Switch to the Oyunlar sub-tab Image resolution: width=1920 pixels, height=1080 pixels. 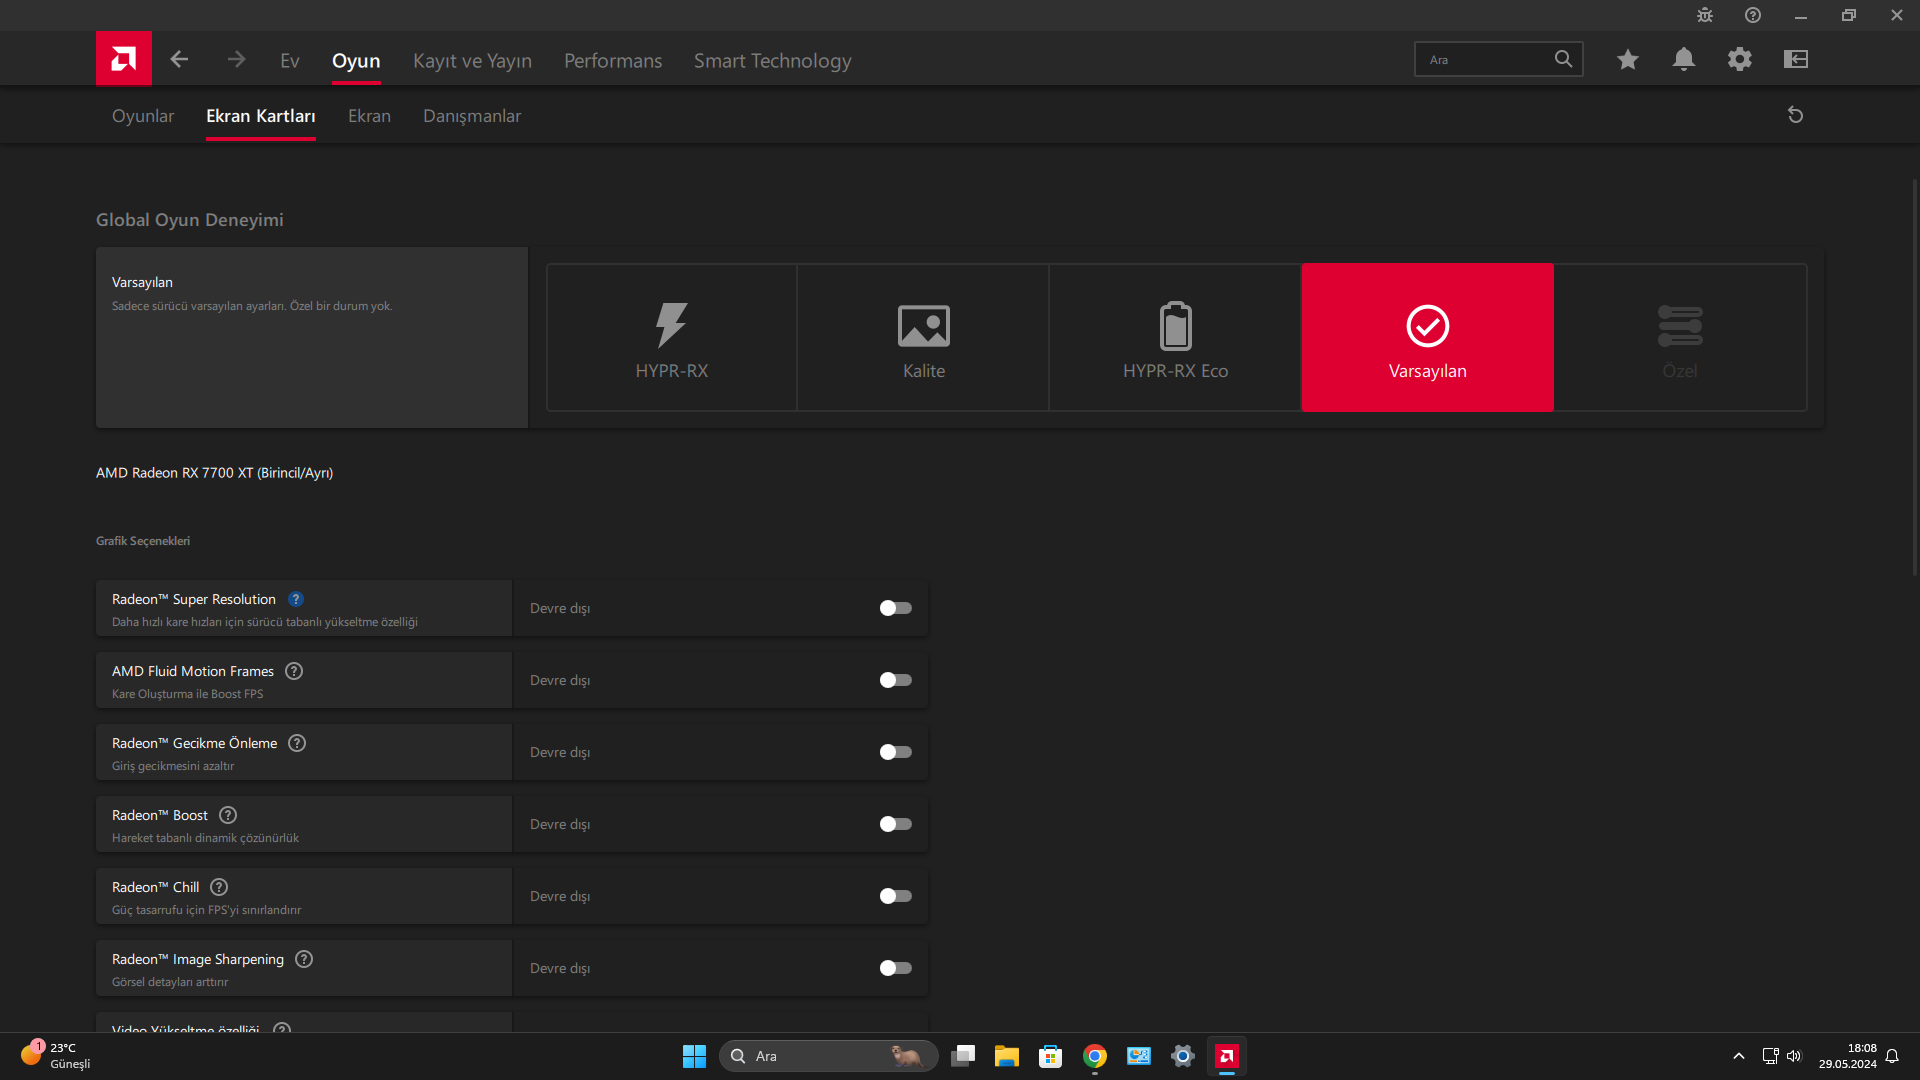tap(143, 116)
